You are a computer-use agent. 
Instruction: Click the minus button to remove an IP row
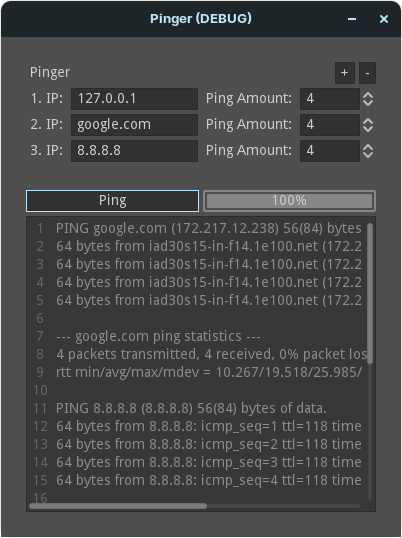pos(367,73)
